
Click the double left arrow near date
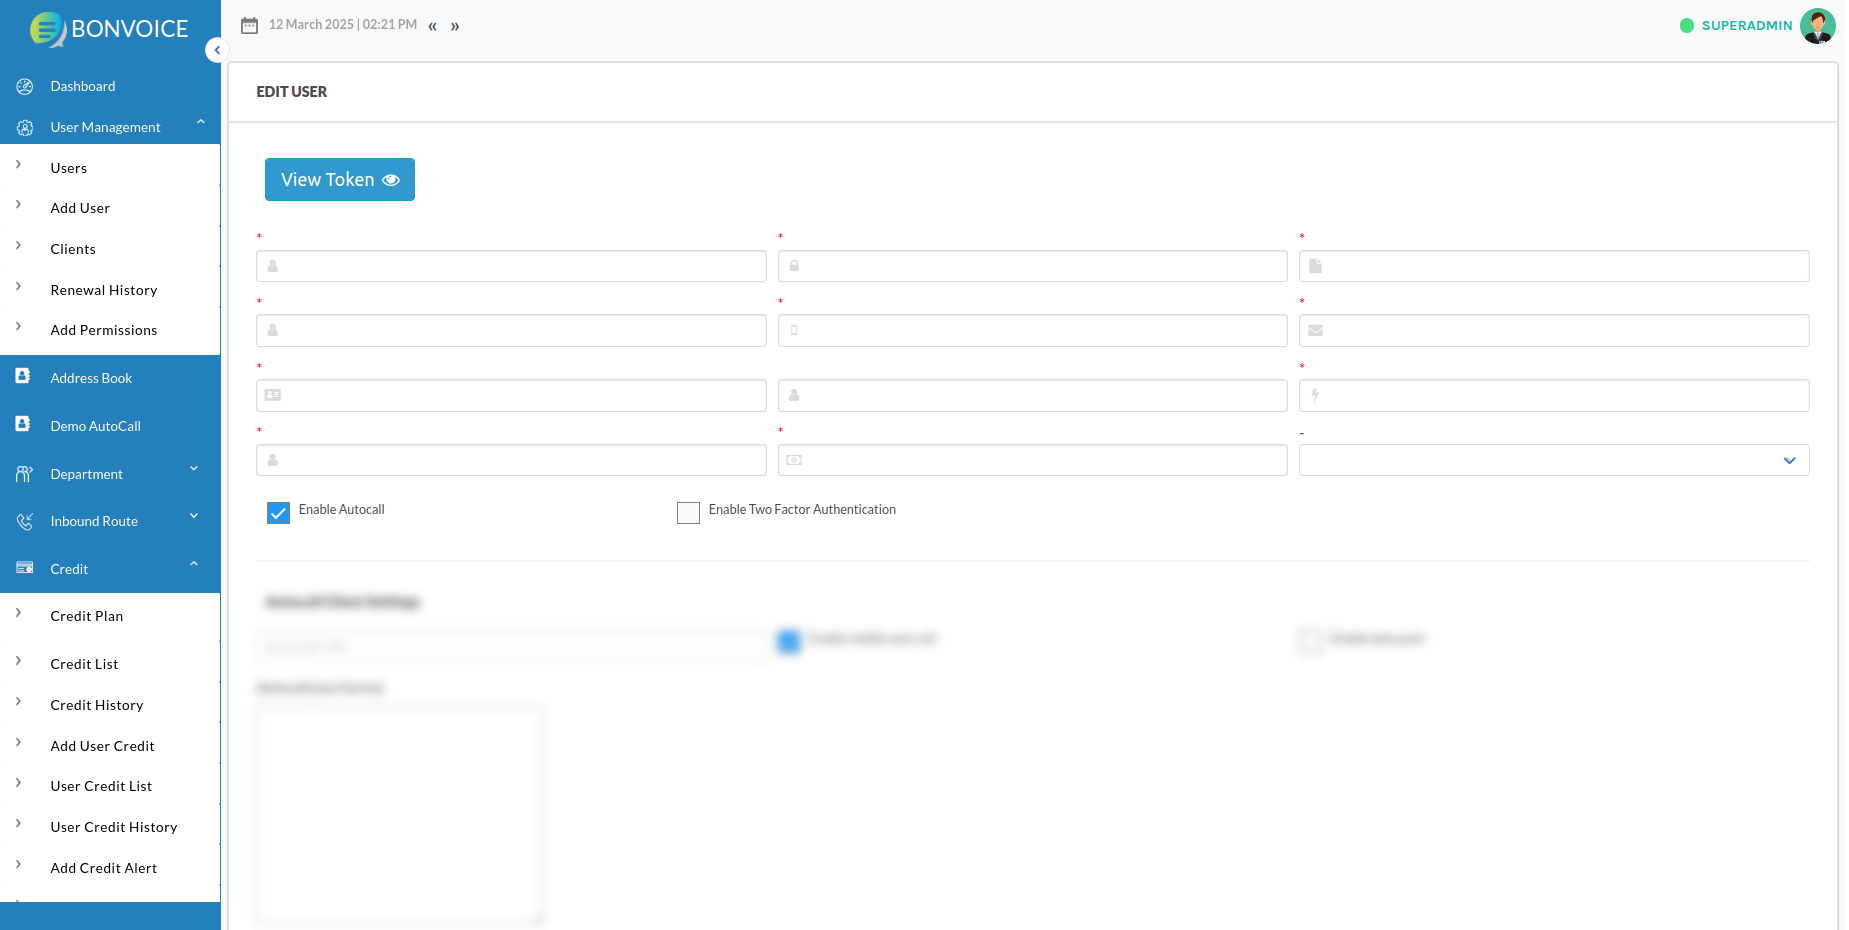432,26
